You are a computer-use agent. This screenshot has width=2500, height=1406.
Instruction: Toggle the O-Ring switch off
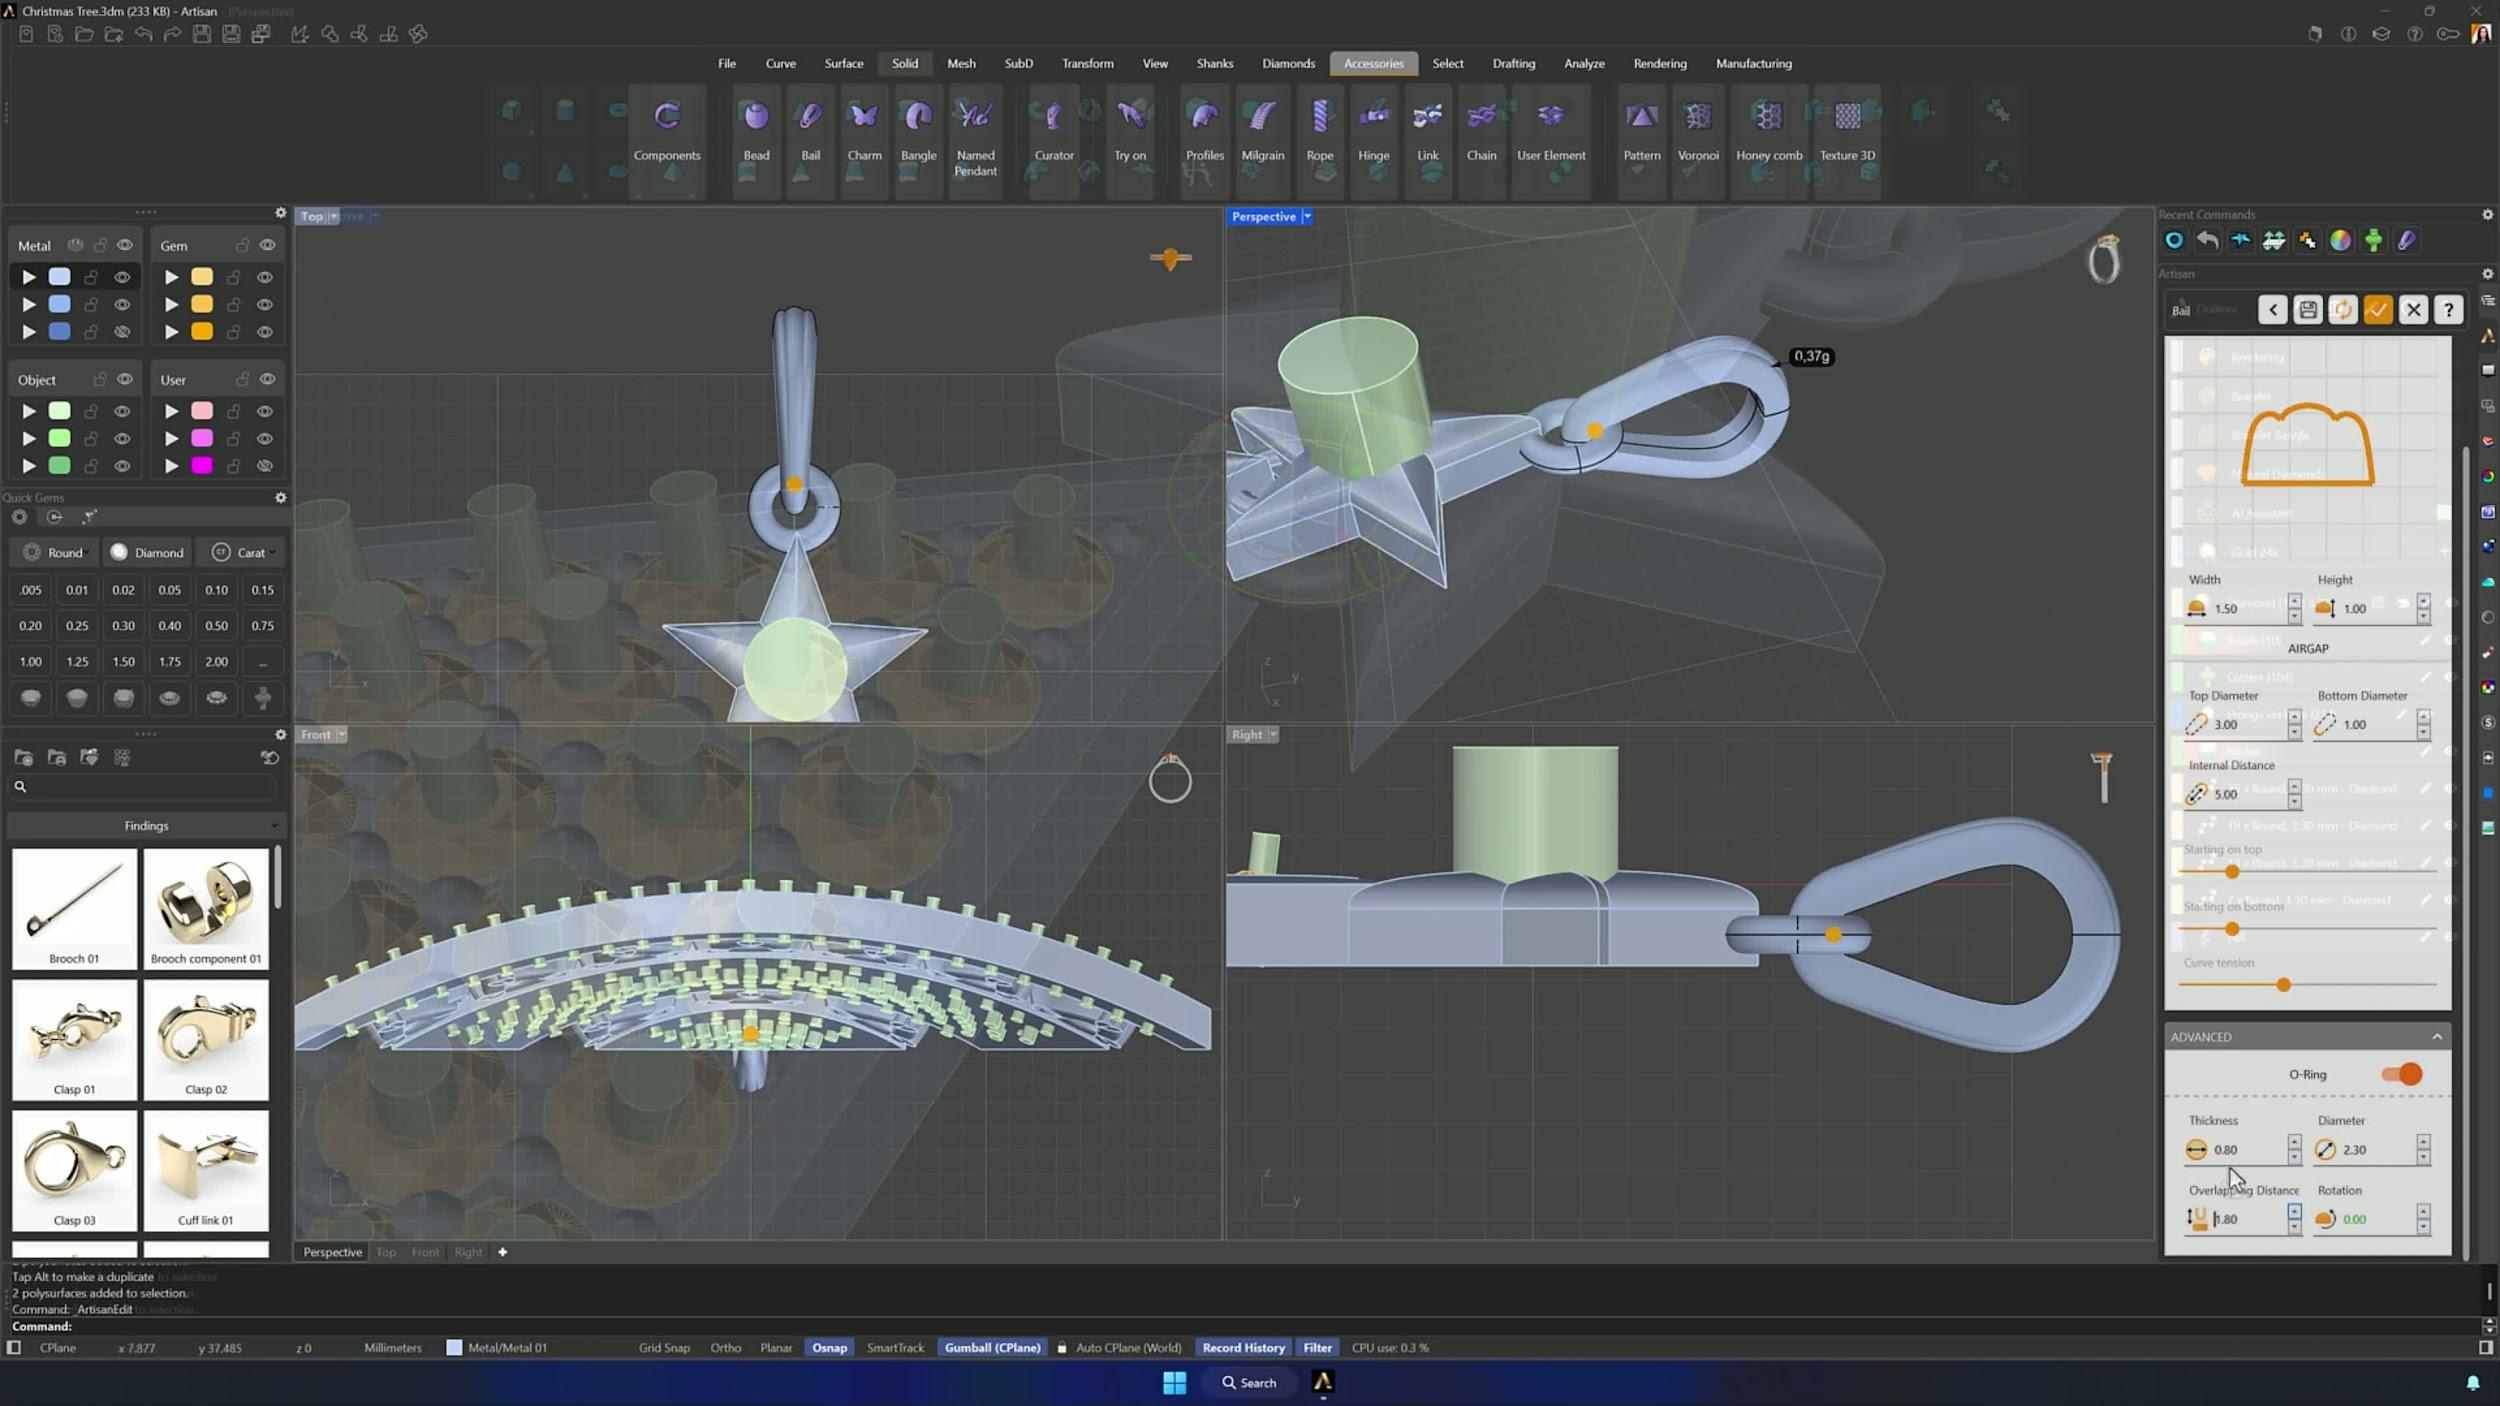[x=2402, y=1074]
